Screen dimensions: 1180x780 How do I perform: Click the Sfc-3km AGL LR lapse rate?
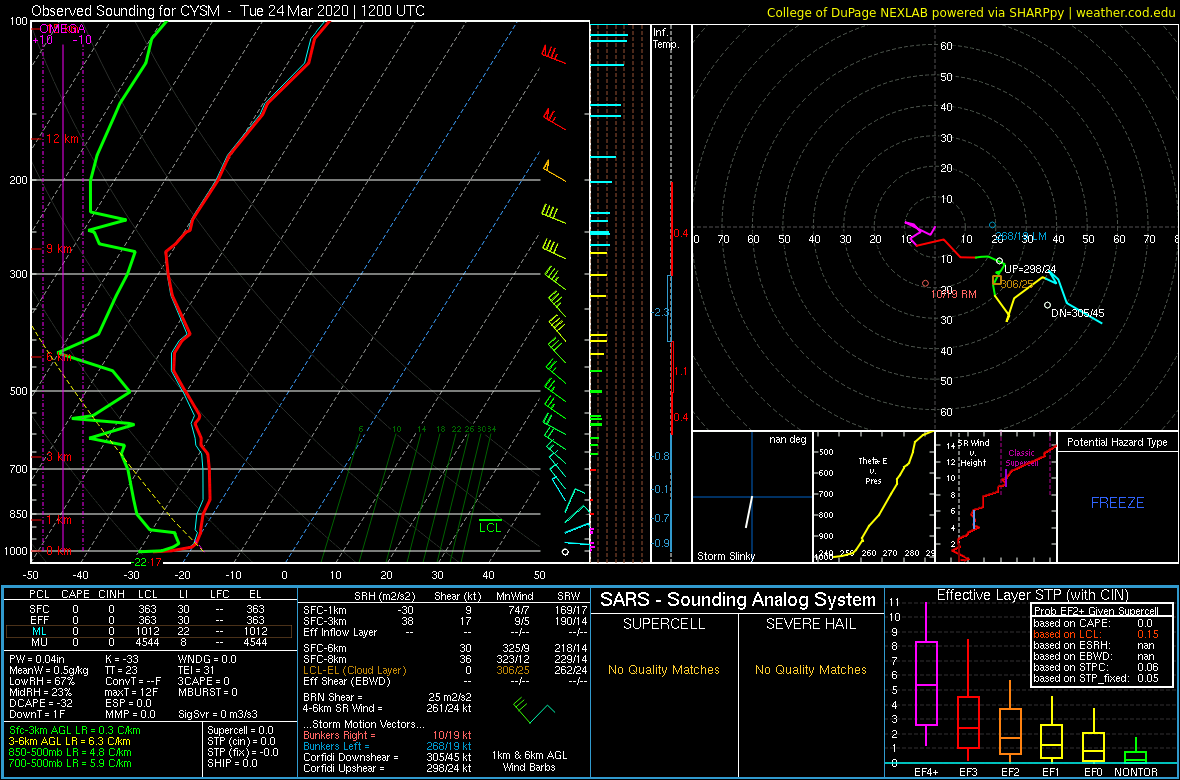point(75,731)
